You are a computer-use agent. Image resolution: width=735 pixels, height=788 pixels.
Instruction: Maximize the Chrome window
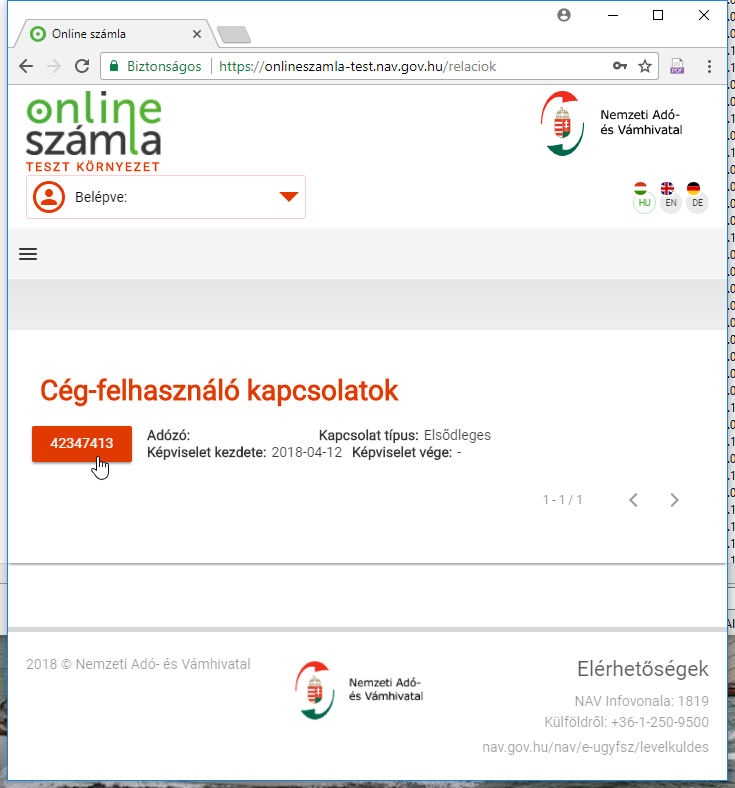coord(658,16)
